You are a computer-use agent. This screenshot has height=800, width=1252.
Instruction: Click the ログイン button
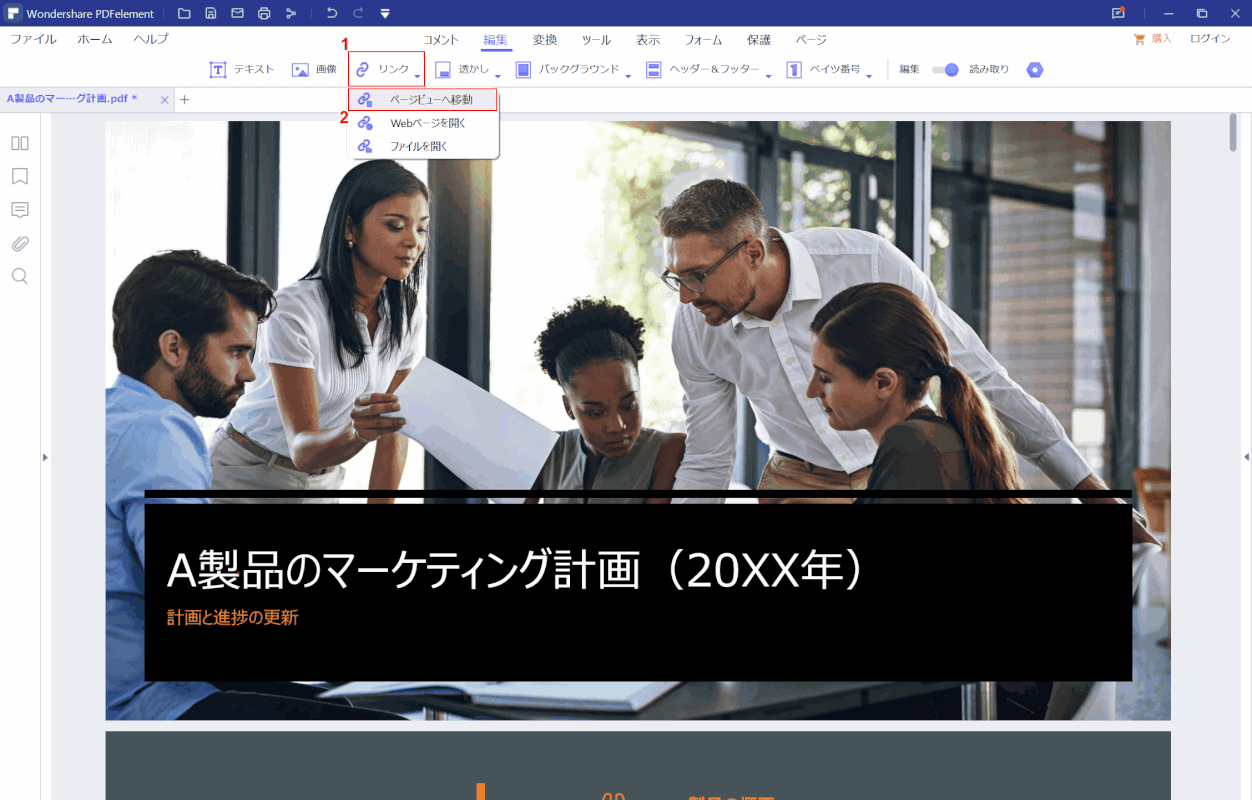pyautogui.click(x=1210, y=39)
